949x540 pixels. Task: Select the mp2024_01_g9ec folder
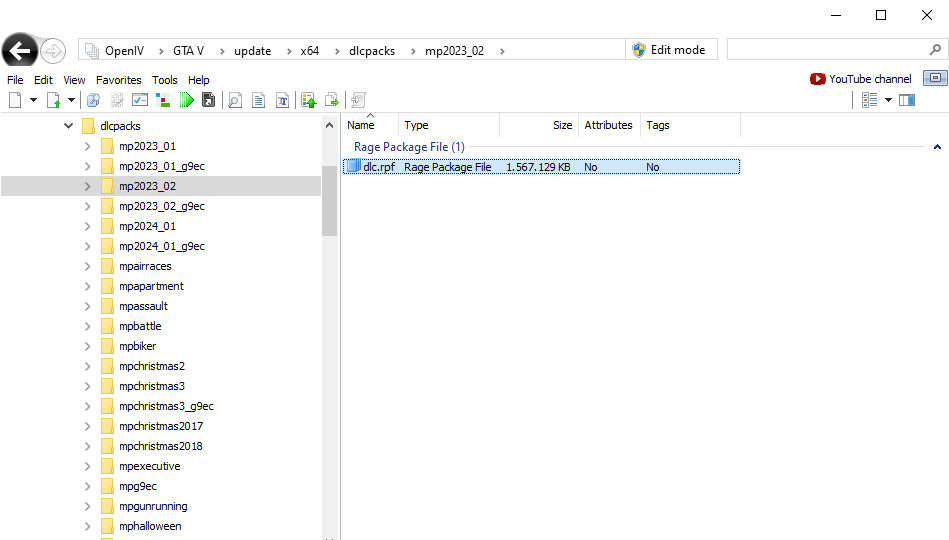pyautogui.click(x=162, y=246)
